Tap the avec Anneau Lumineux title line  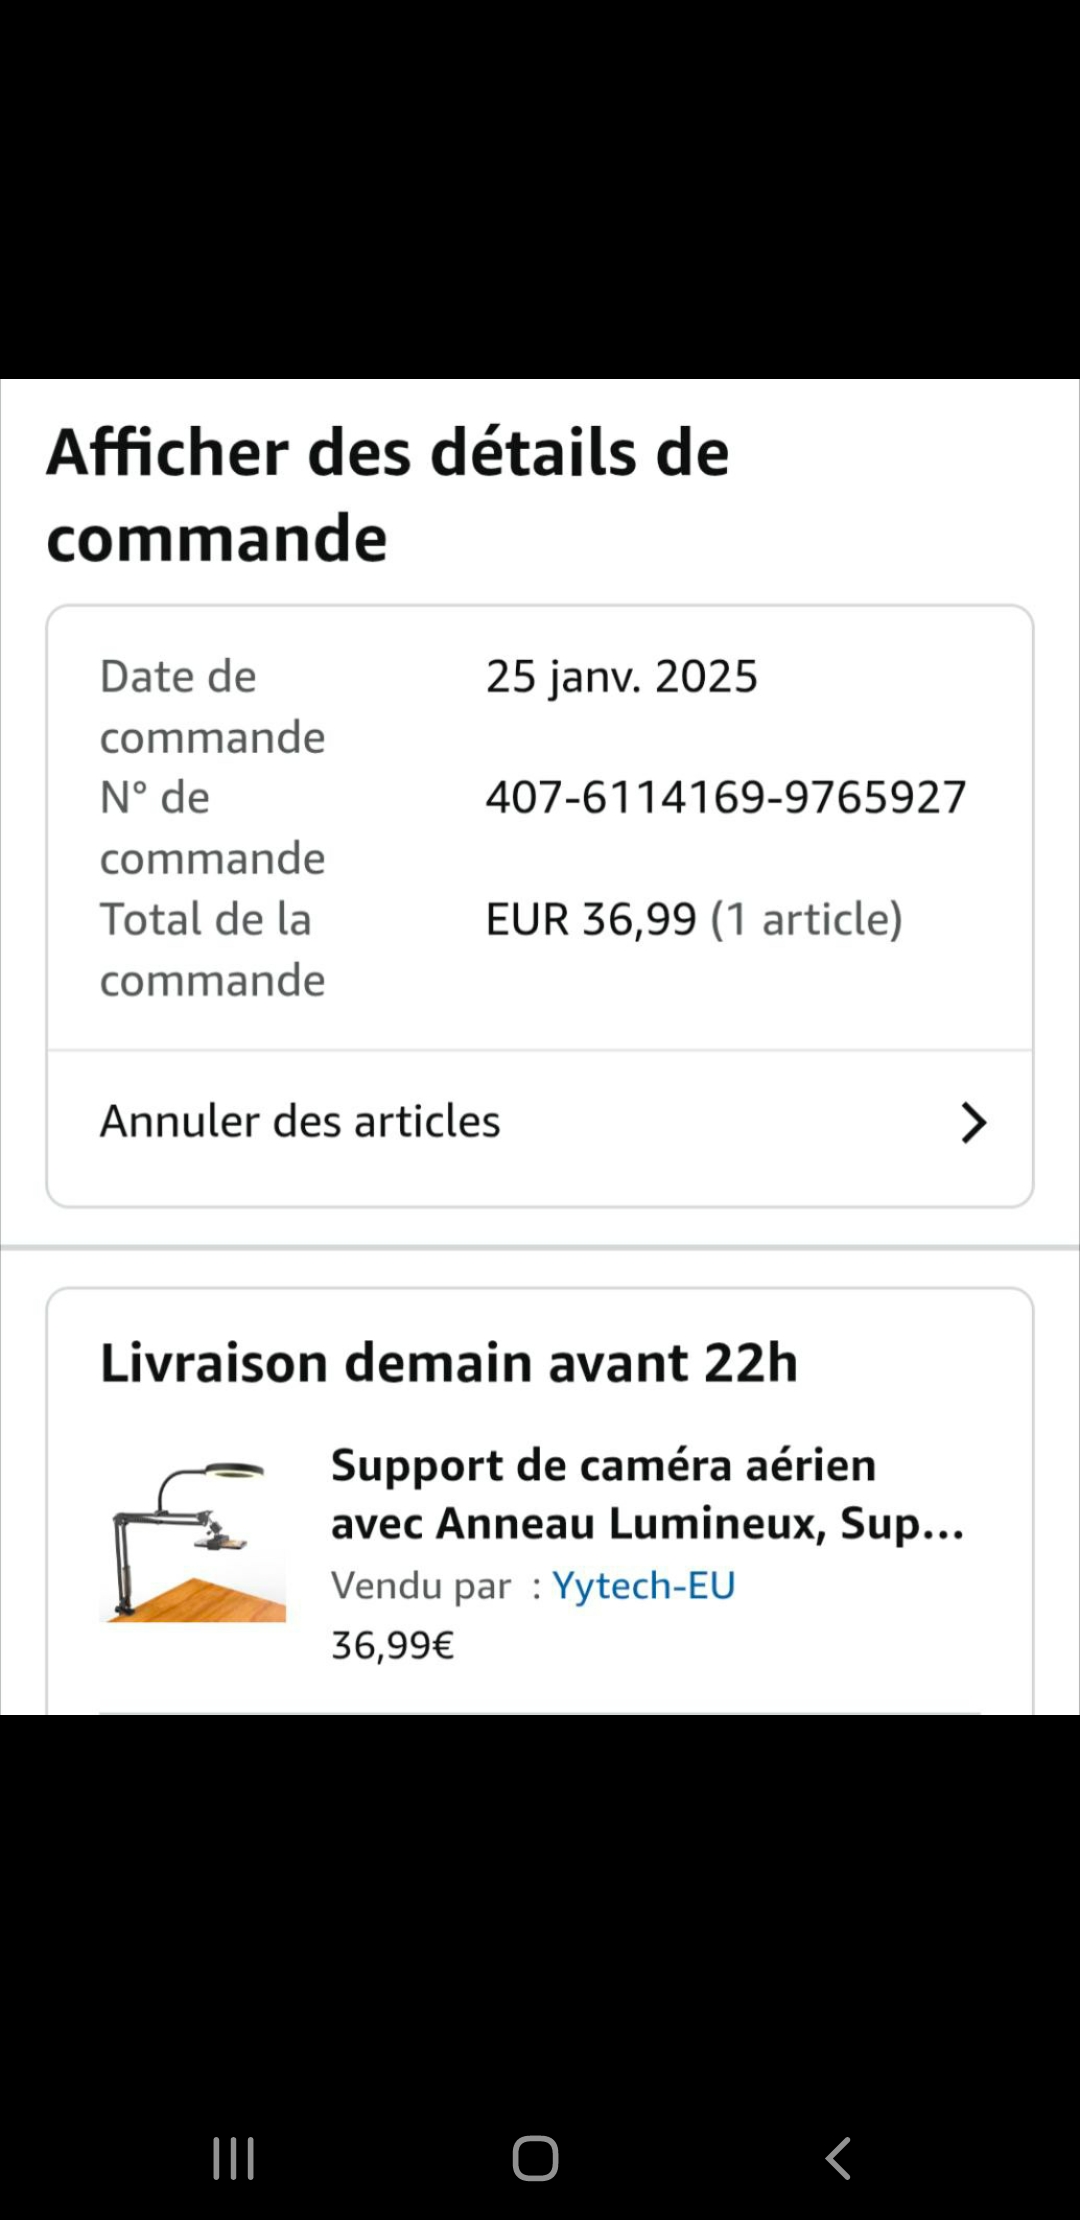646,1524
